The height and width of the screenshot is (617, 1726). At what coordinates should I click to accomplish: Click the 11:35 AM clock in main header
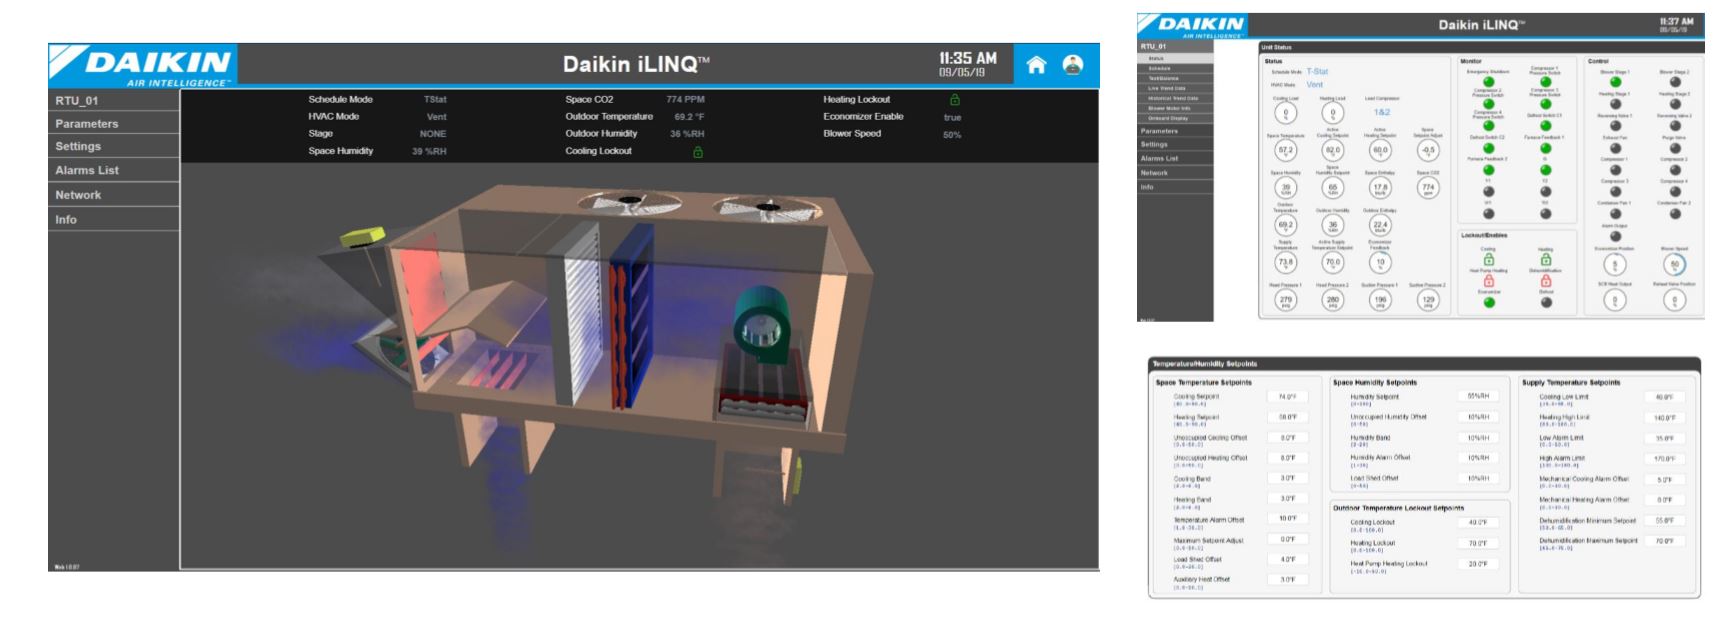pyautogui.click(x=967, y=59)
